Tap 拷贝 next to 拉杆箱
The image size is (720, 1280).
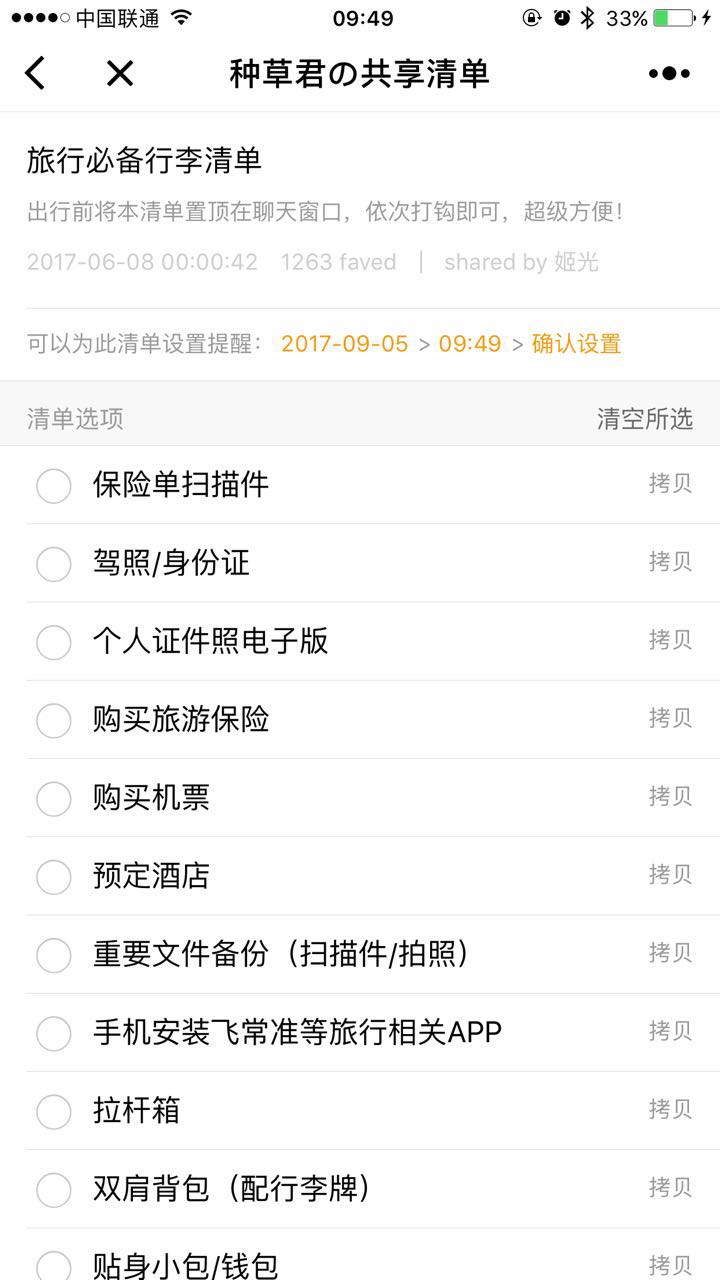[670, 1109]
